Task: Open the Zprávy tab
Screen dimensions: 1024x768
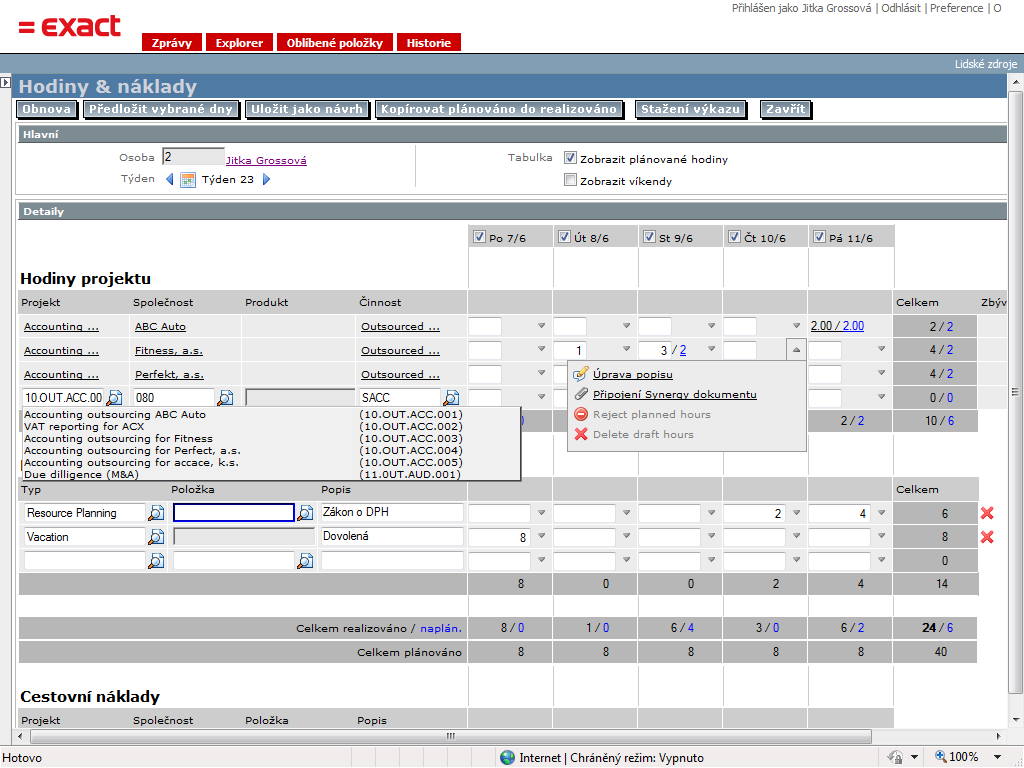Action: pyautogui.click(x=172, y=42)
